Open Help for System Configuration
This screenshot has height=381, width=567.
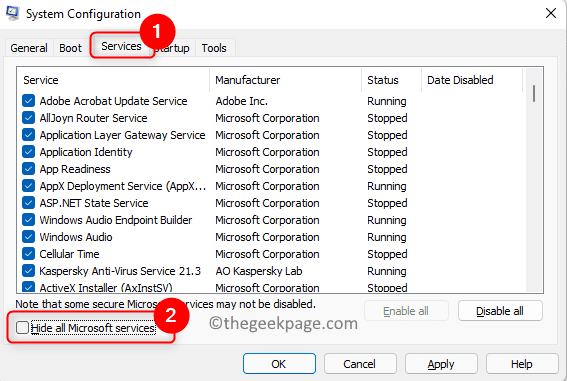[522, 364]
